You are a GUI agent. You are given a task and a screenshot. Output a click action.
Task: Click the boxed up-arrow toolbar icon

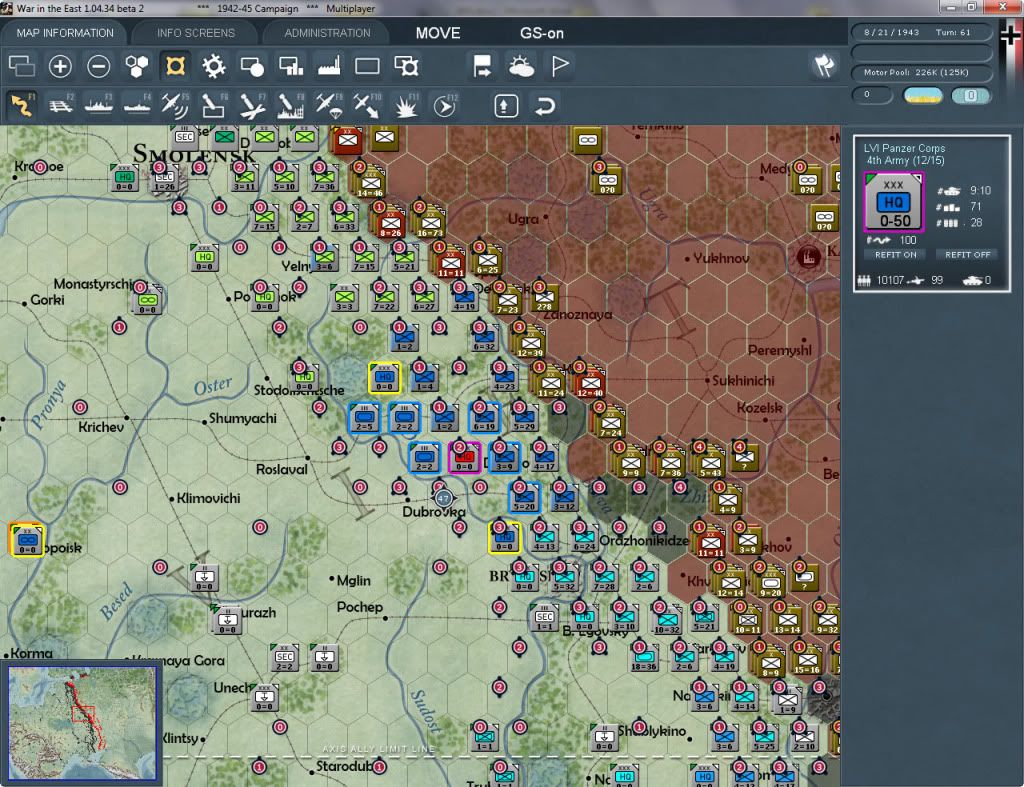(x=506, y=106)
